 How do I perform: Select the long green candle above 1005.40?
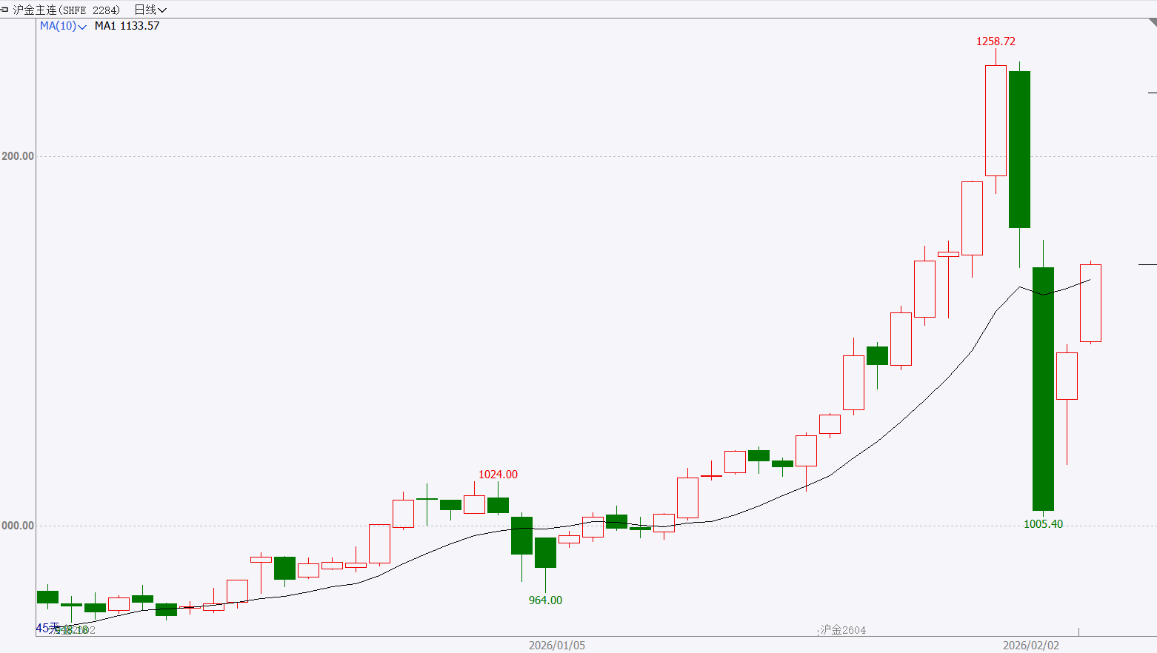tap(1043, 389)
